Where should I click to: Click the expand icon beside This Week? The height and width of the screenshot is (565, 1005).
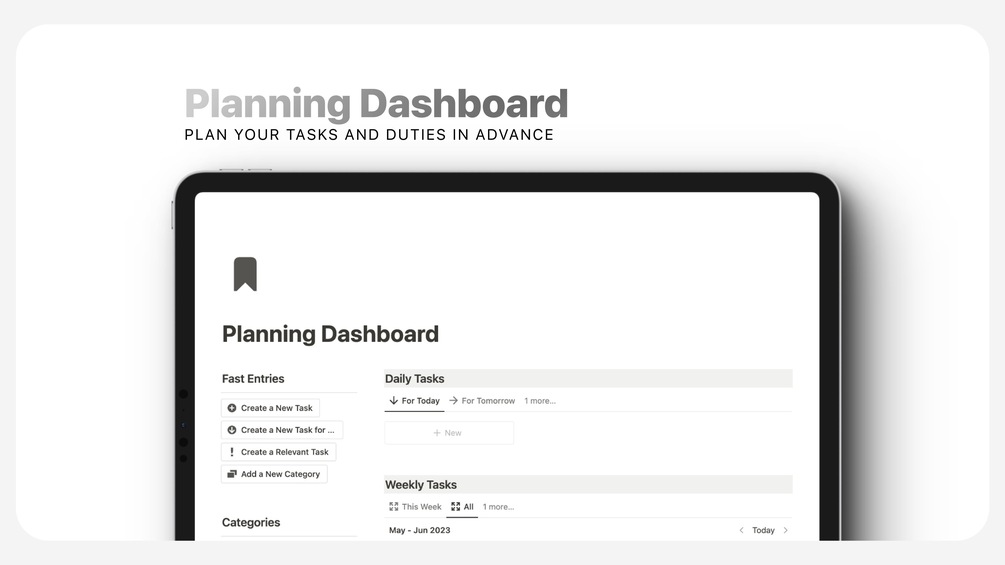[394, 507]
